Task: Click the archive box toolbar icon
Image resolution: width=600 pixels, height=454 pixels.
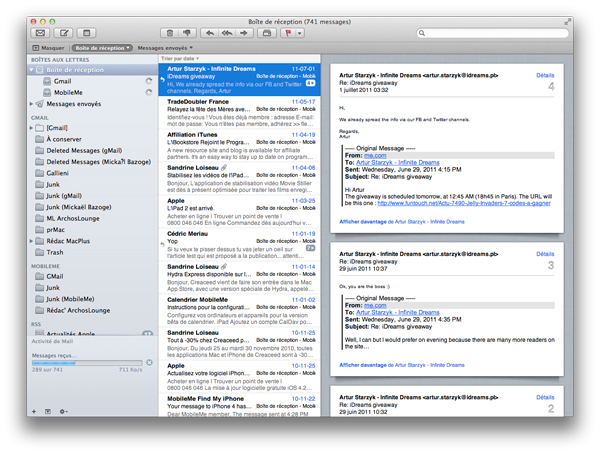Action: pos(267,33)
